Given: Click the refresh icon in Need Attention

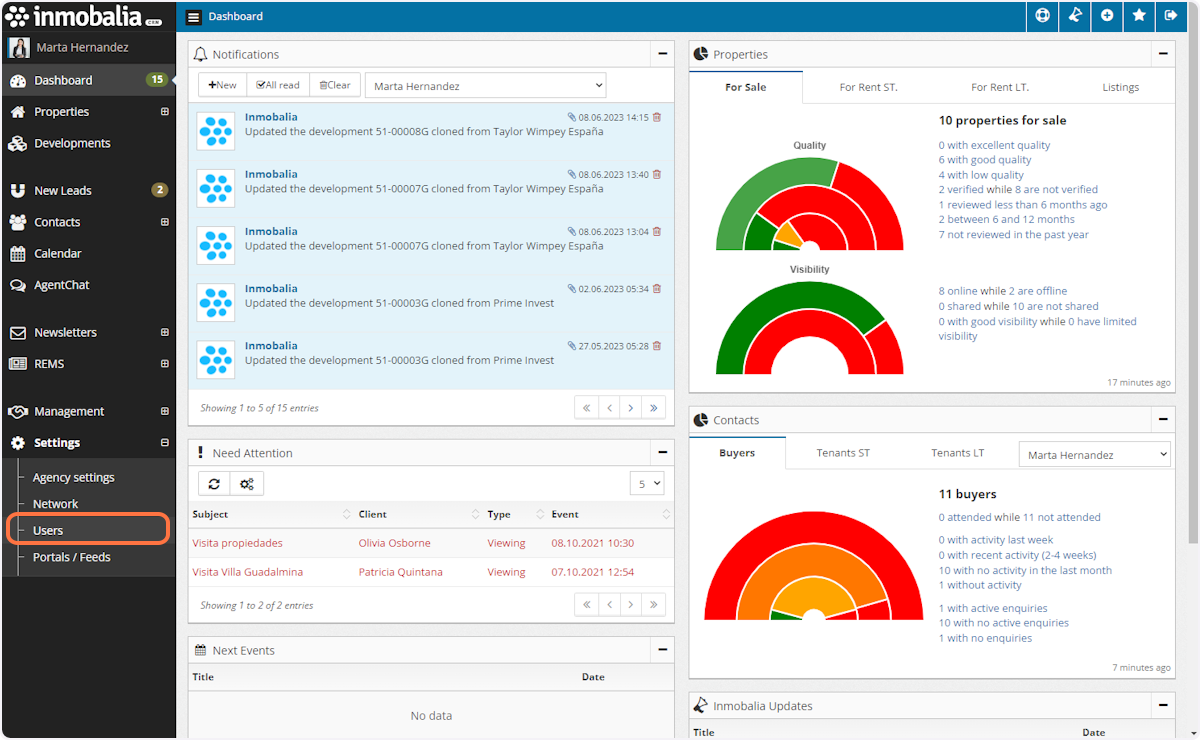Looking at the screenshot, I should tap(214, 484).
